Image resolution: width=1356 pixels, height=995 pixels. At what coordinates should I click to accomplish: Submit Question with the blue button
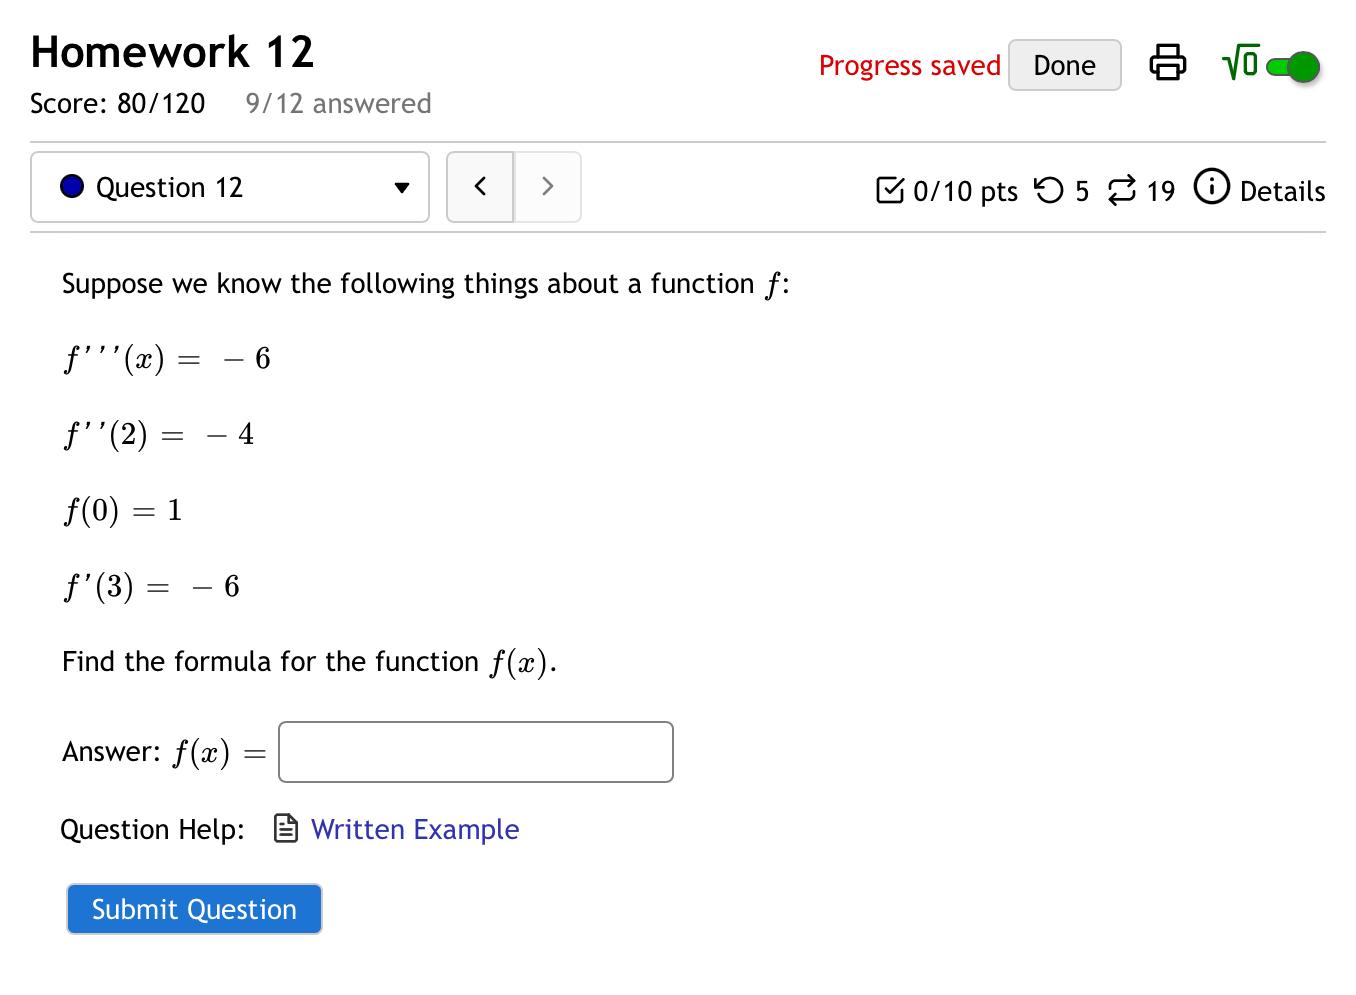(x=194, y=908)
